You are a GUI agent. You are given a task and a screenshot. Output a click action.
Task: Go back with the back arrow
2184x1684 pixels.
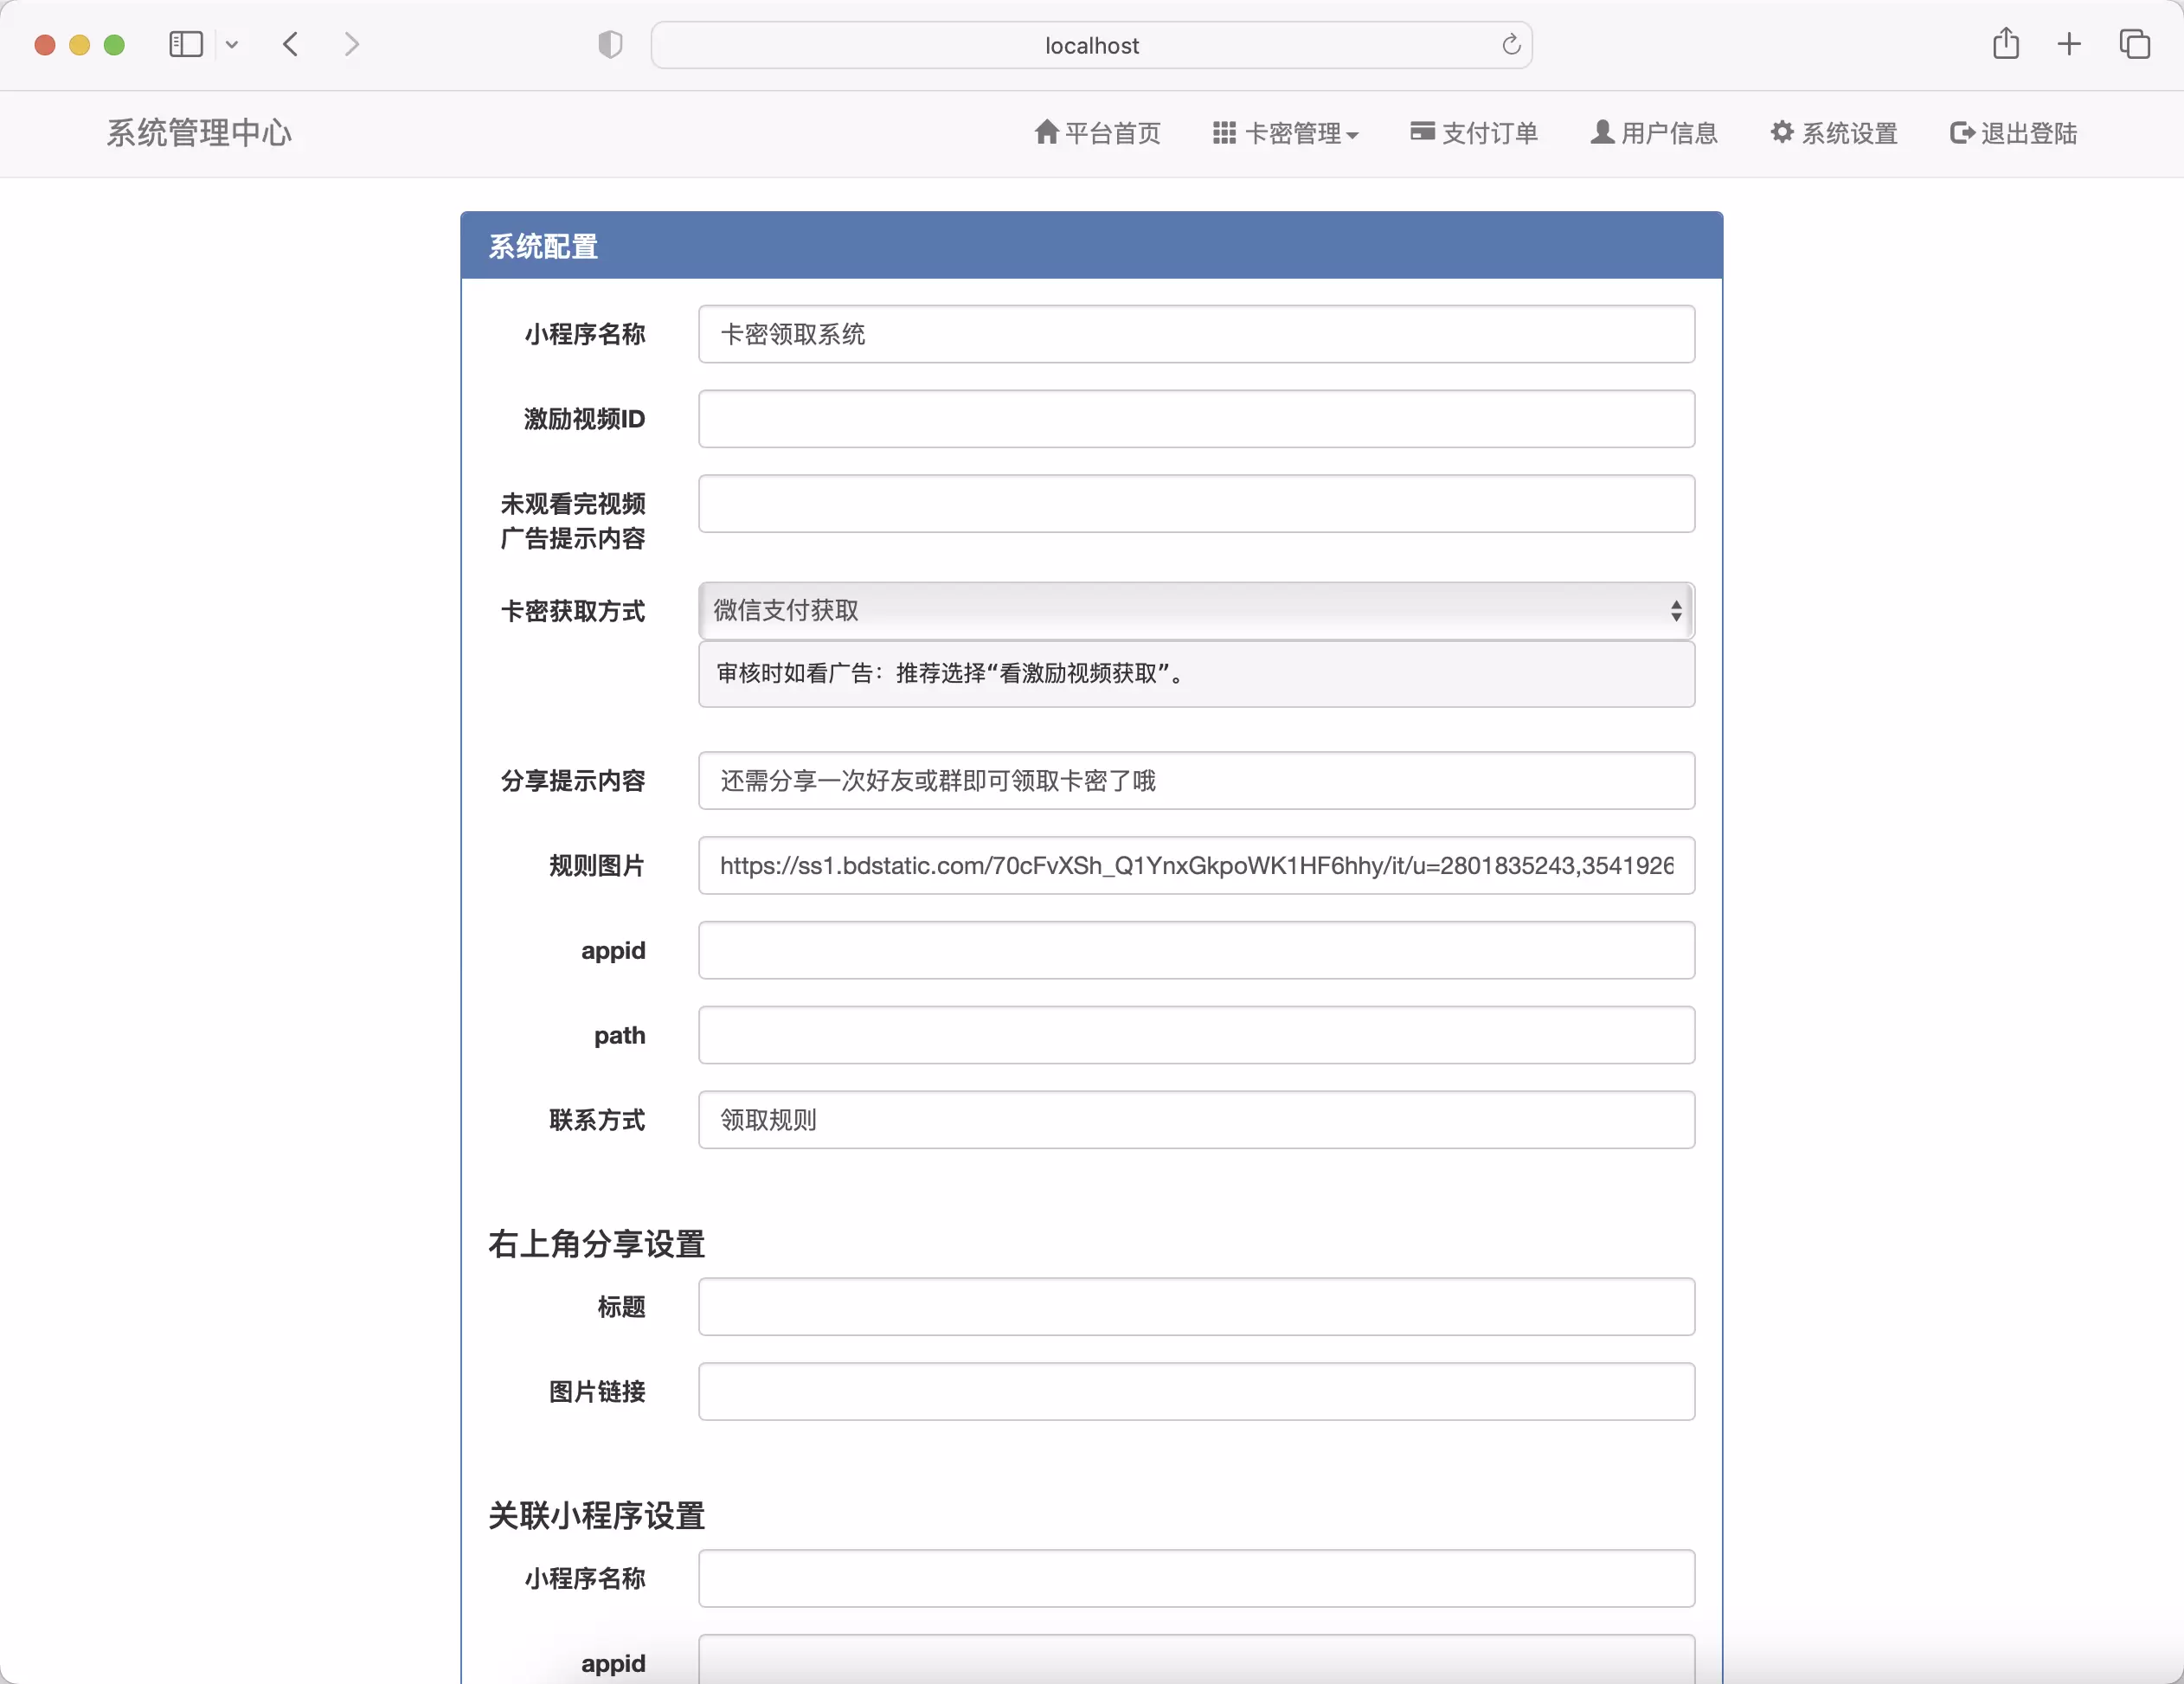(291, 45)
